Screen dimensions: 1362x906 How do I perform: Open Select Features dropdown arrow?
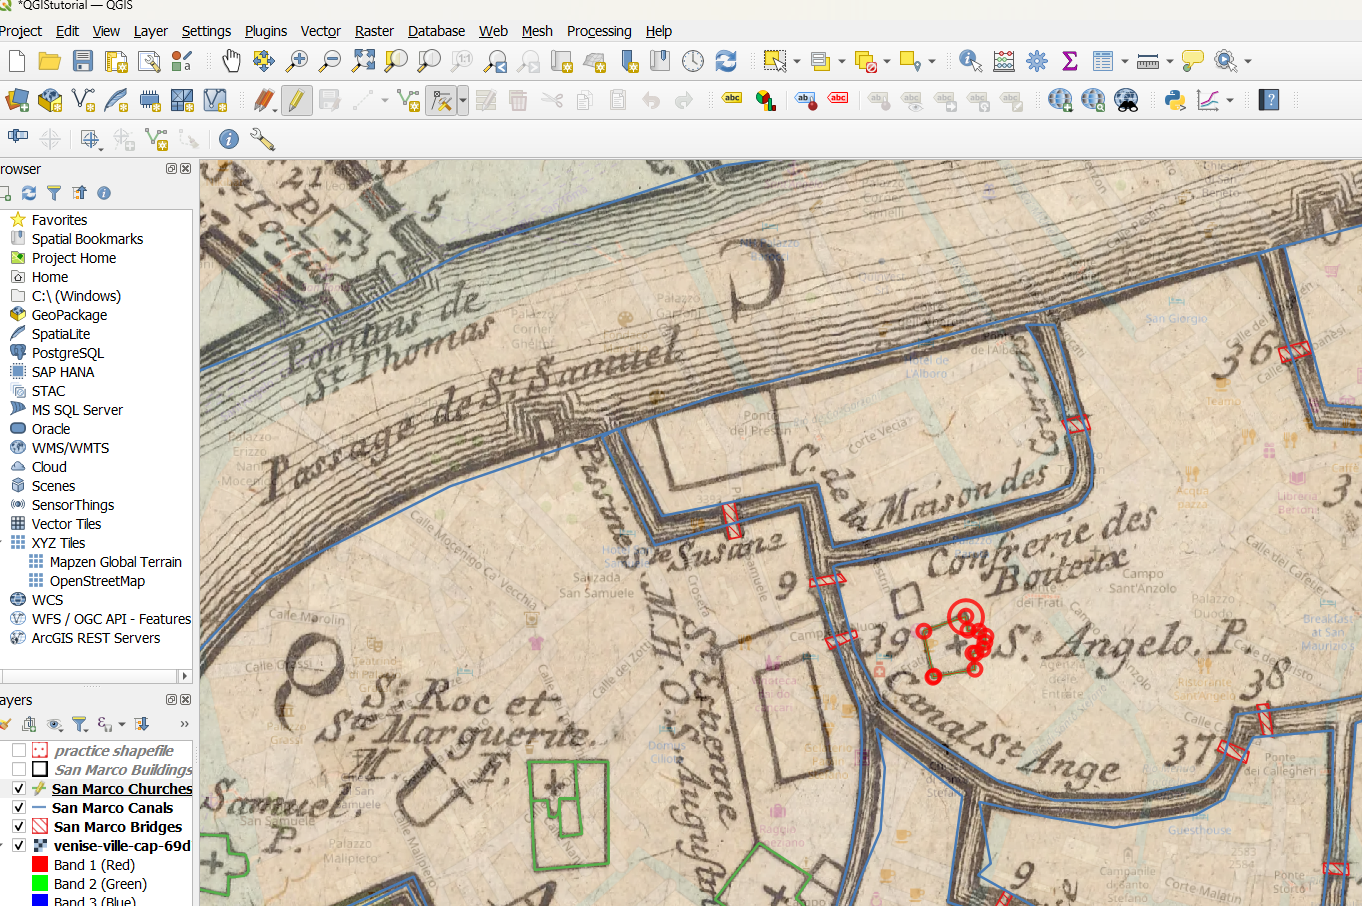point(797,61)
